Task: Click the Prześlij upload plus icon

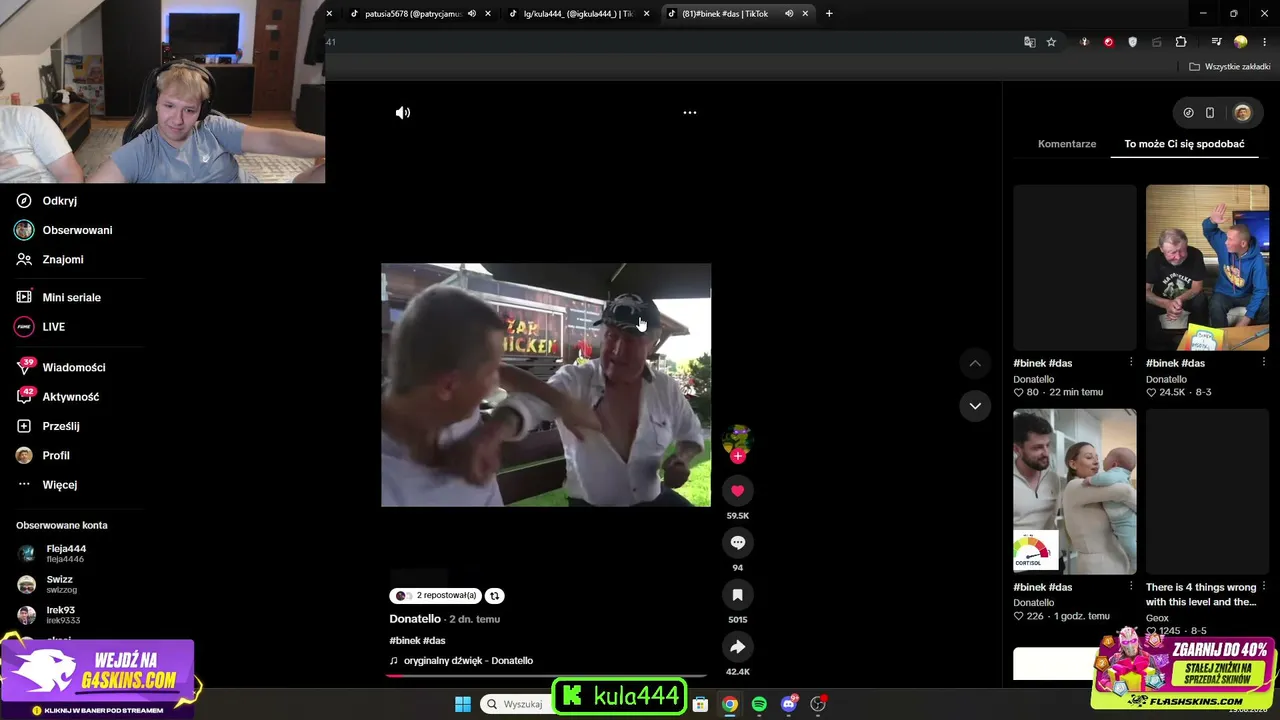Action: click(x=24, y=426)
